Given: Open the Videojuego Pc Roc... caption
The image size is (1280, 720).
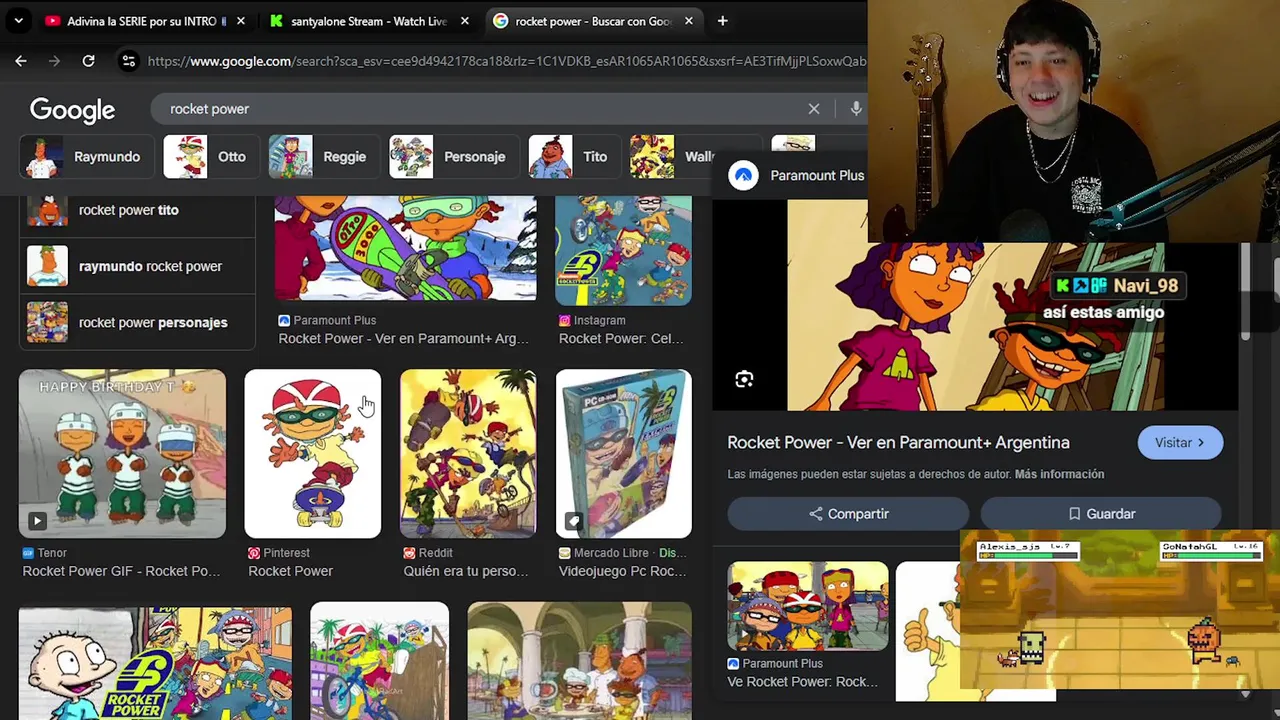Looking at the screenshot, I should 622,571.
